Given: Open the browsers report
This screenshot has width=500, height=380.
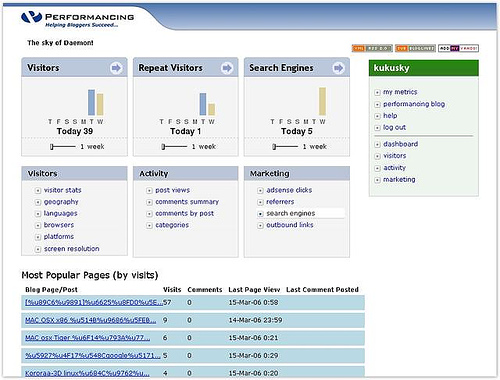Looking at the screenshot, I should pos(59,225).
